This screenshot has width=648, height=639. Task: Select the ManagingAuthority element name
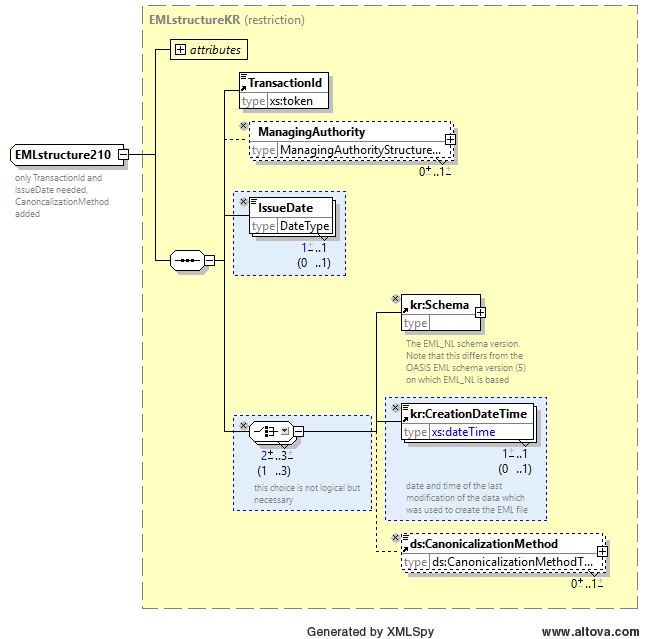coord(312,132)
